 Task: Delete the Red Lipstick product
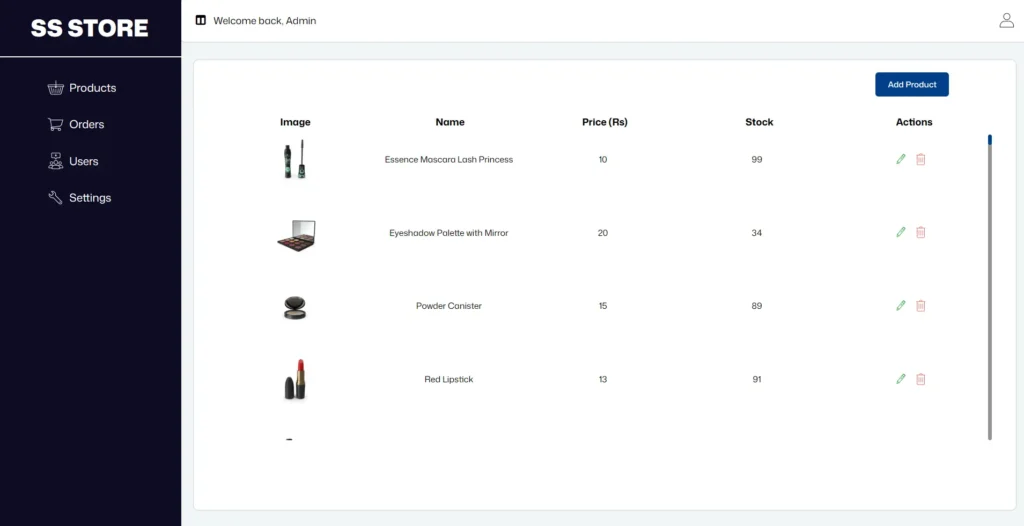pyautogui.click(x=921, y=378)
